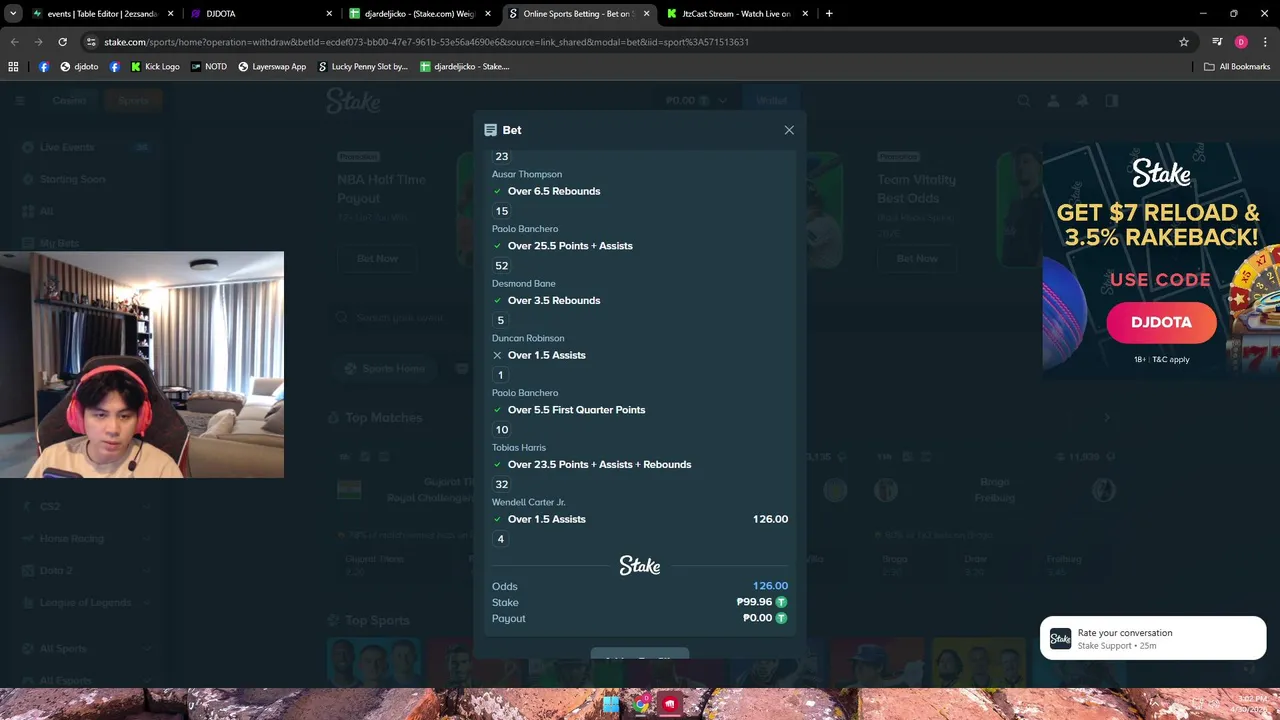Image resolution: width=1280 pixels, height=720 pixels.
Task: Select the Ausar Thompson player name
Action: pyautogui.click(x=527, y=174)
